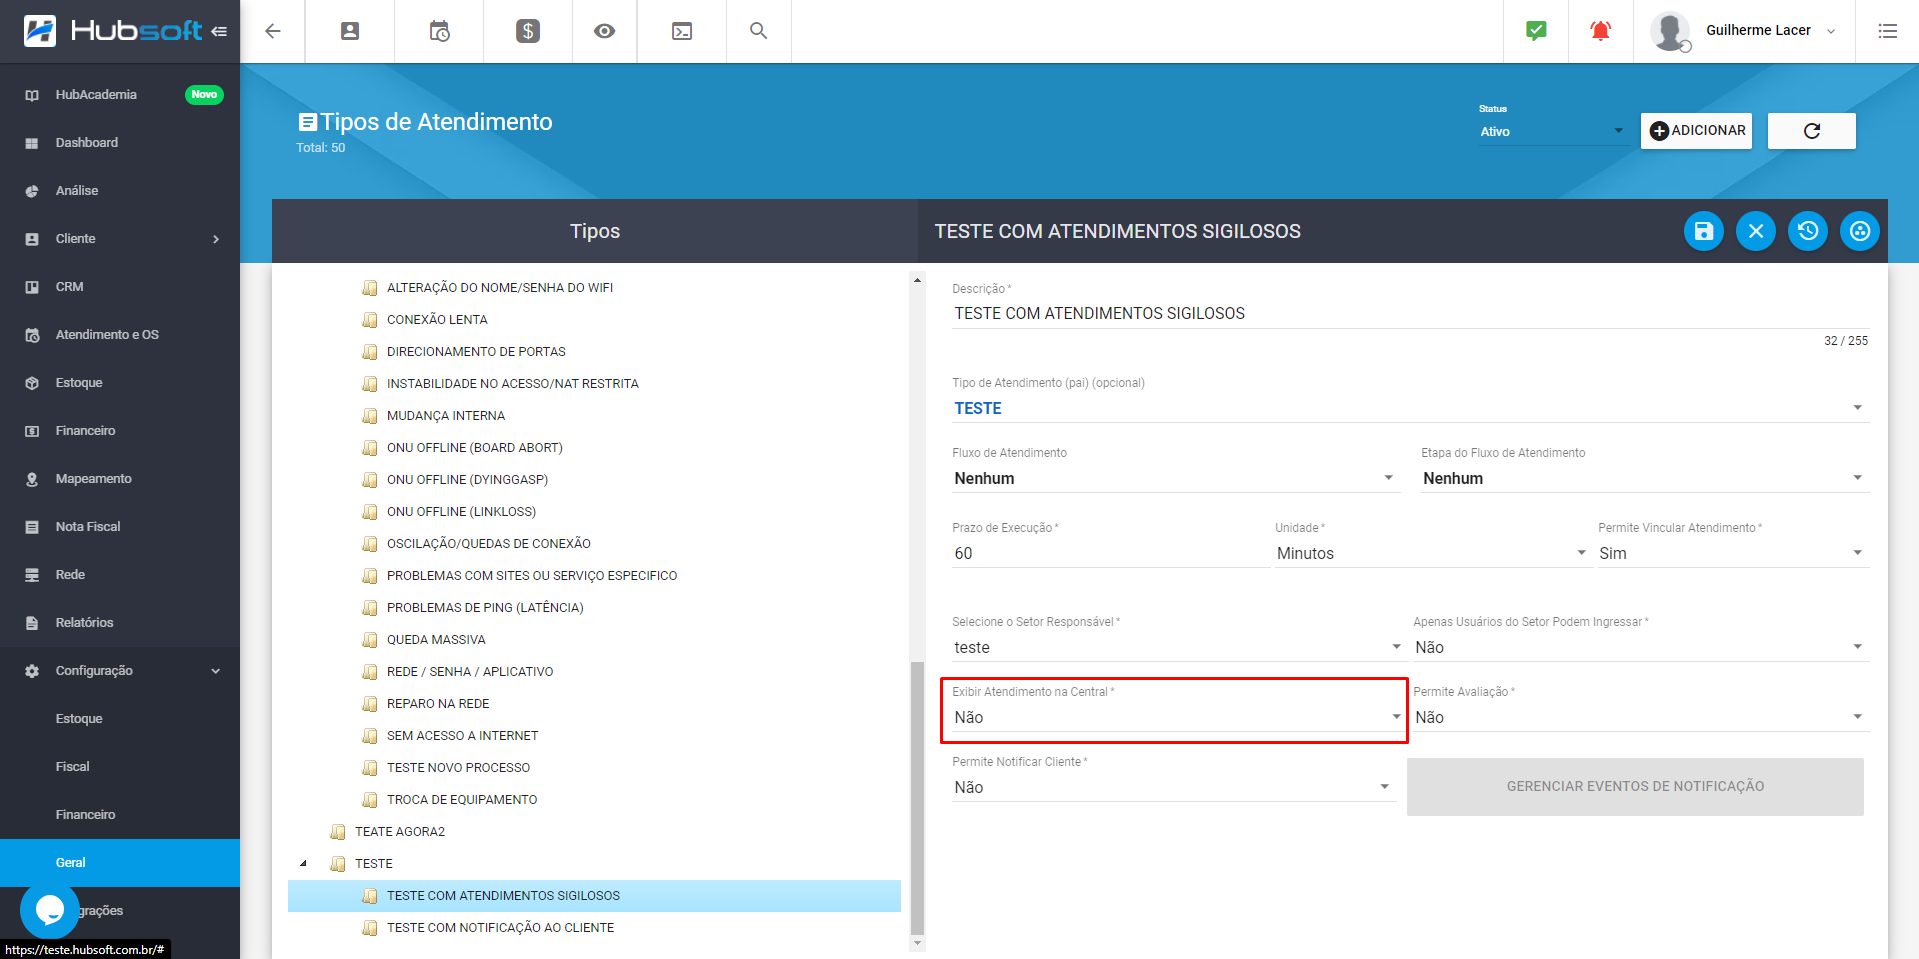The width and height of the screenshot is (1919, 959).
Task: Expand the Cliente sidebar menu
Action: 120,239
